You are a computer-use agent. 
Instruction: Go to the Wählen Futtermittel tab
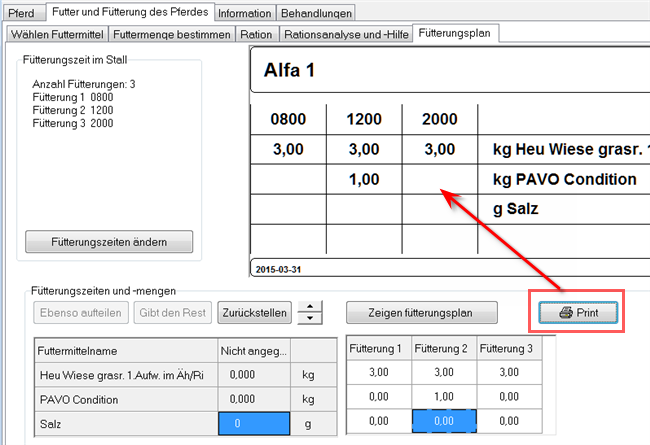pyautogui.click(x=57, y=34)
